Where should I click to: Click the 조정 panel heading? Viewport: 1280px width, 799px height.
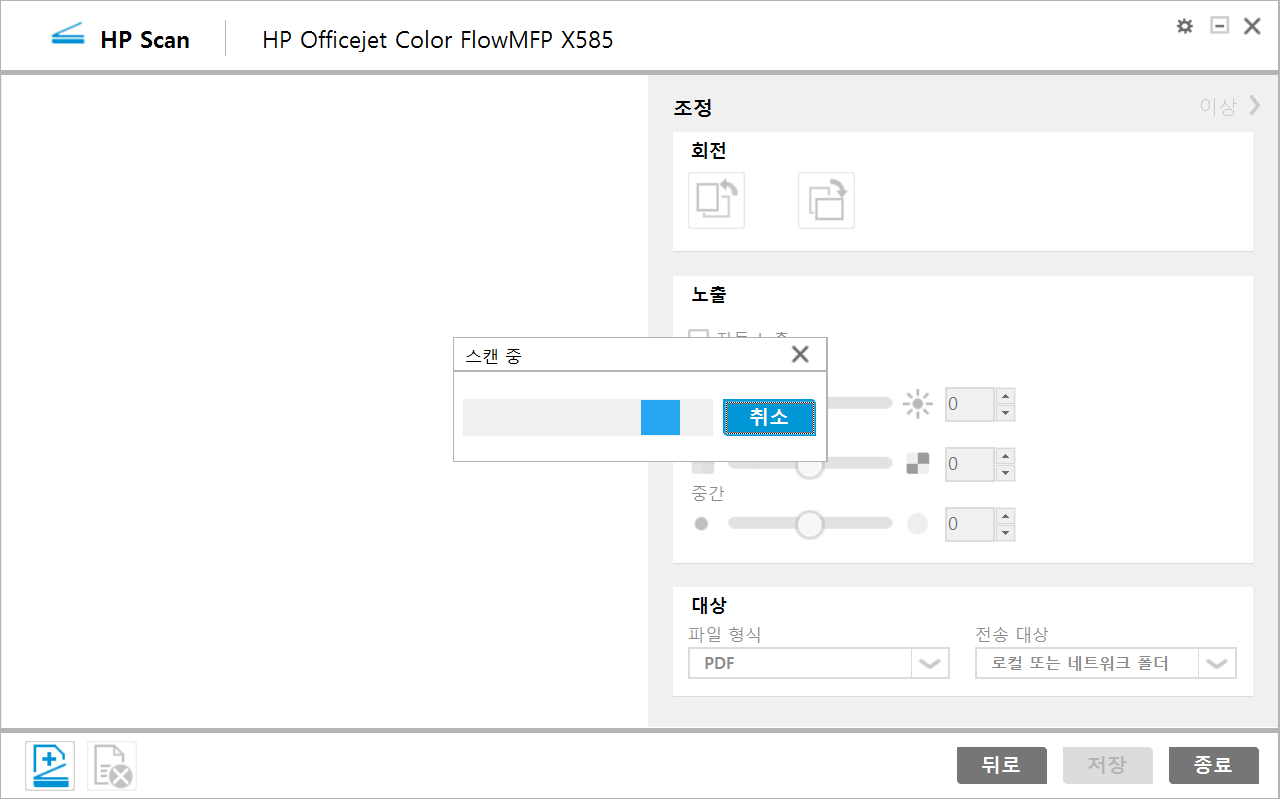click(692, 108)
